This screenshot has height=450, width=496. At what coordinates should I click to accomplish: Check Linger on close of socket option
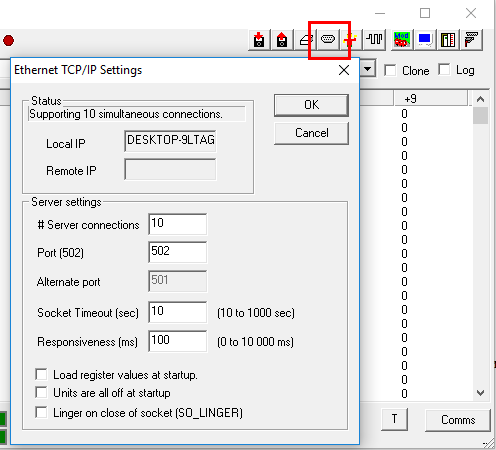point(41,412)
